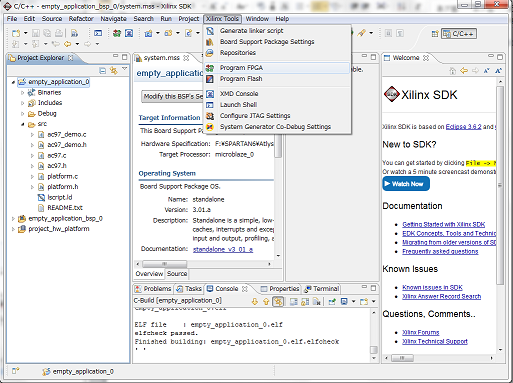Image resolution: width=513 pixels, height=383 pixels.
Task: Click the XMD Console toolbar icon
Action: pyautogui.click(x=129, y=33)
